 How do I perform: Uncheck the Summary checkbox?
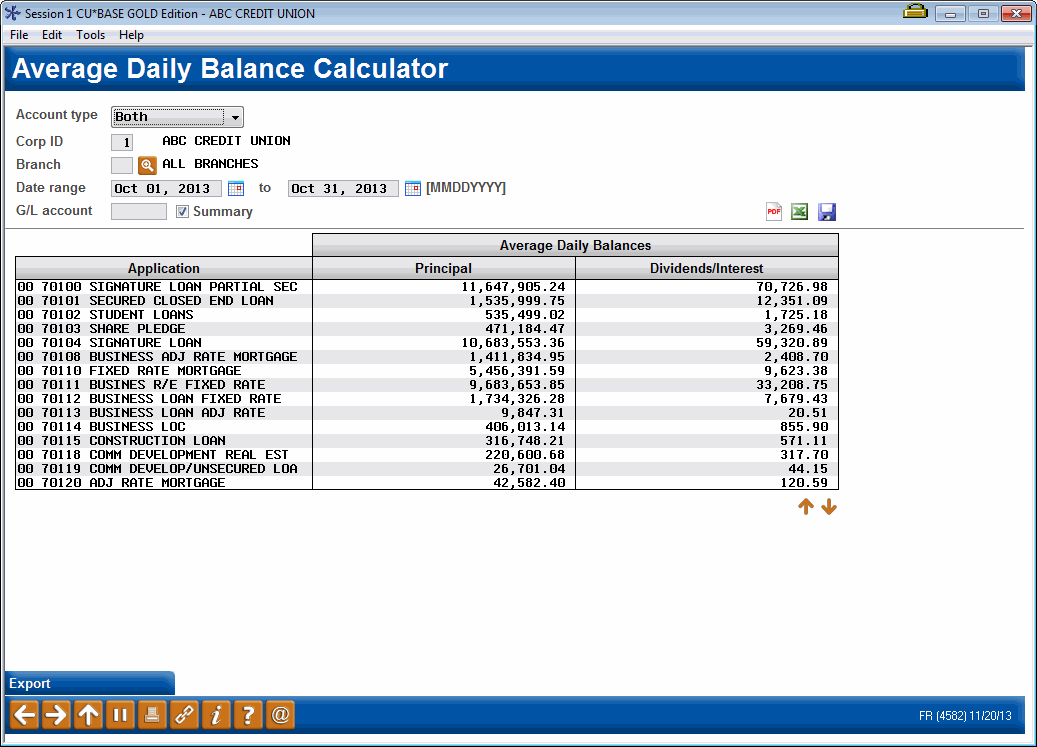tap(182, 211)
